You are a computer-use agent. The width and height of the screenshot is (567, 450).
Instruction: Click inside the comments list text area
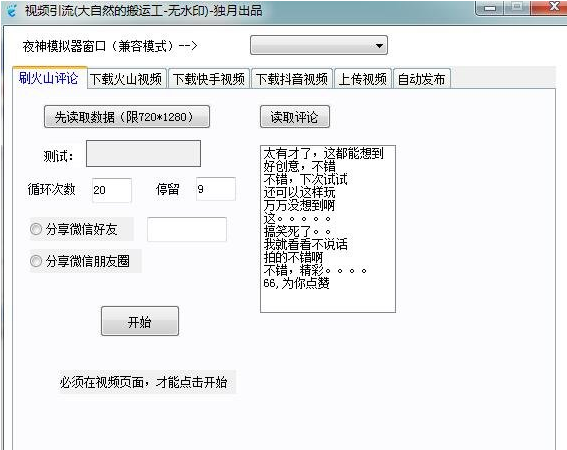click(x=328, y=229)
